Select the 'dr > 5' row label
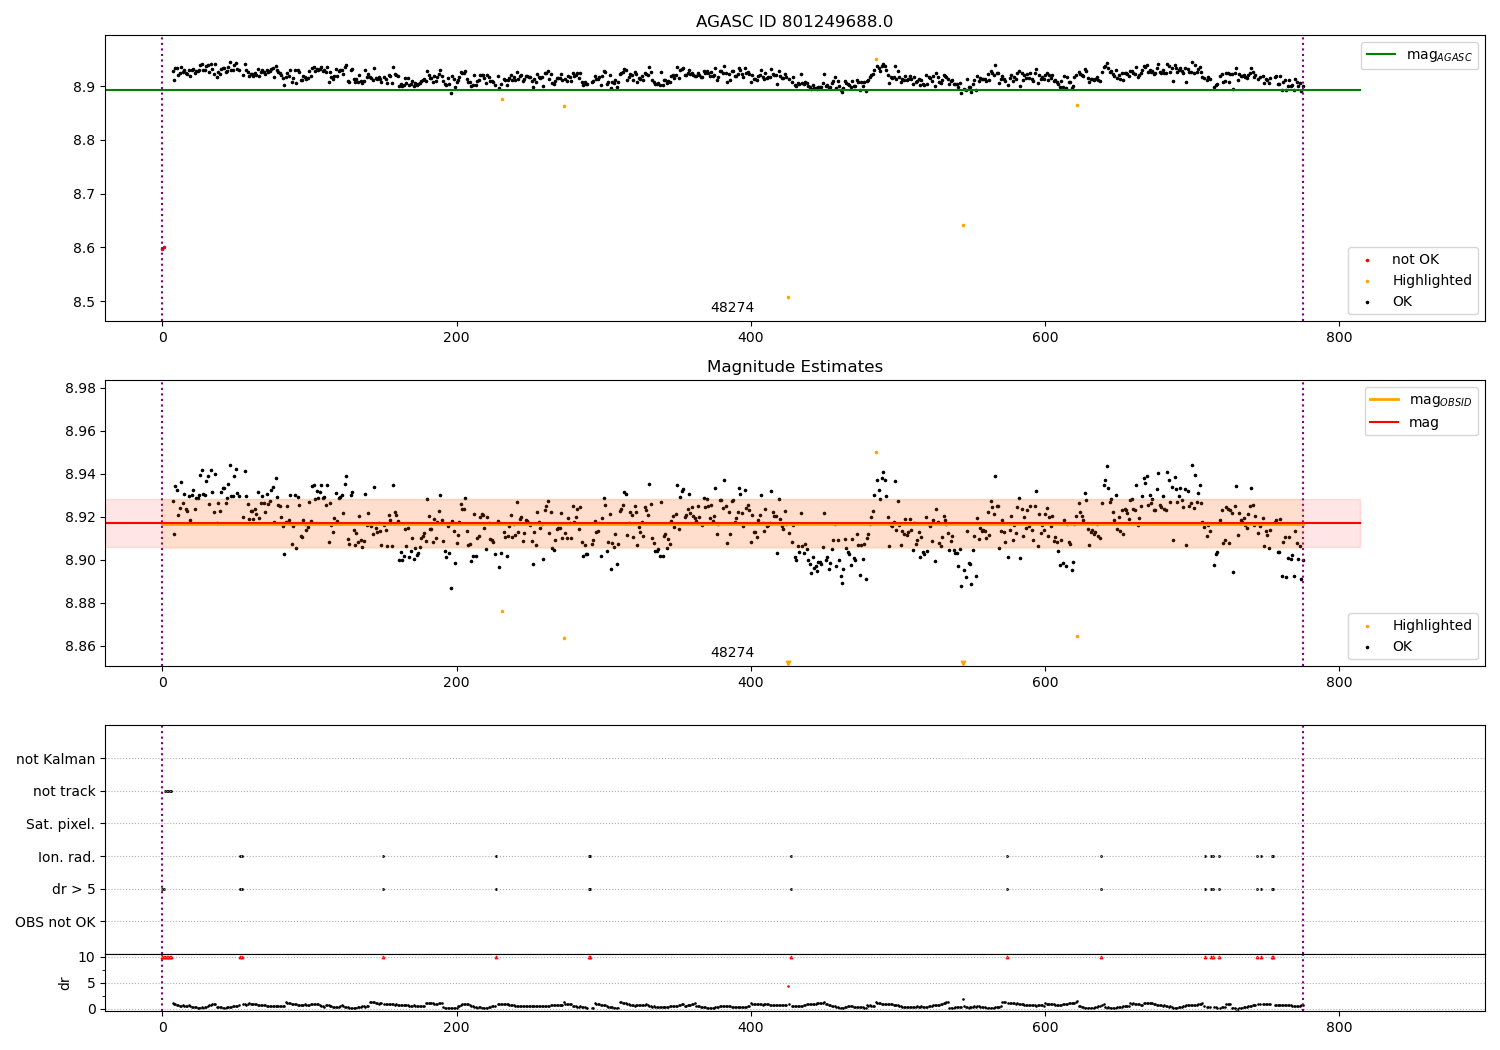This screenshot has width=1500, height=1050. point(74,889)
